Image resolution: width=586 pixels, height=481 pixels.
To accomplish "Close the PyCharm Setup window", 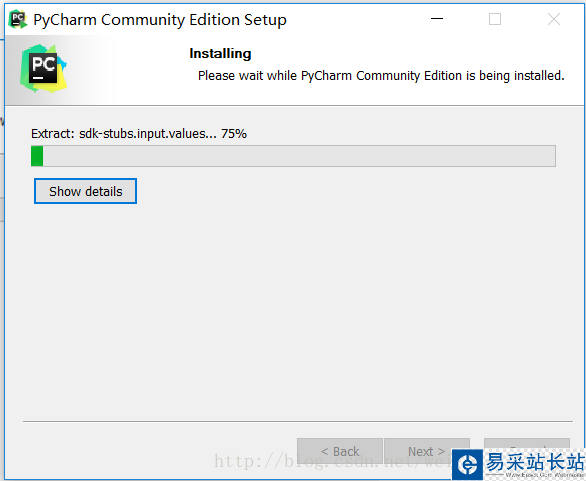I will pos(553,19).
